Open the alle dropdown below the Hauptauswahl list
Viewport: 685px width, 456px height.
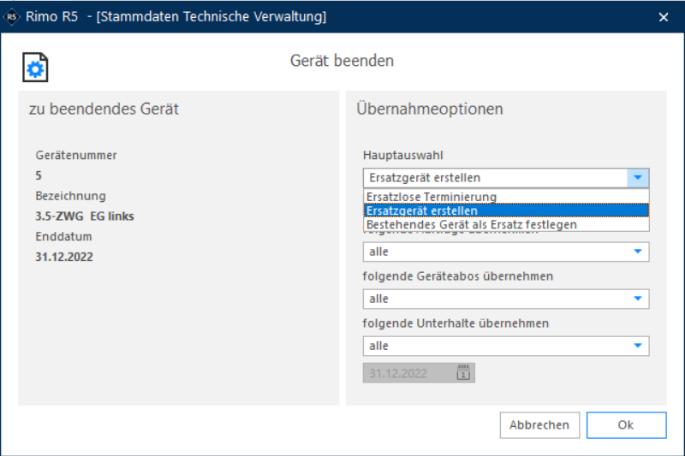tap(506, 252)
